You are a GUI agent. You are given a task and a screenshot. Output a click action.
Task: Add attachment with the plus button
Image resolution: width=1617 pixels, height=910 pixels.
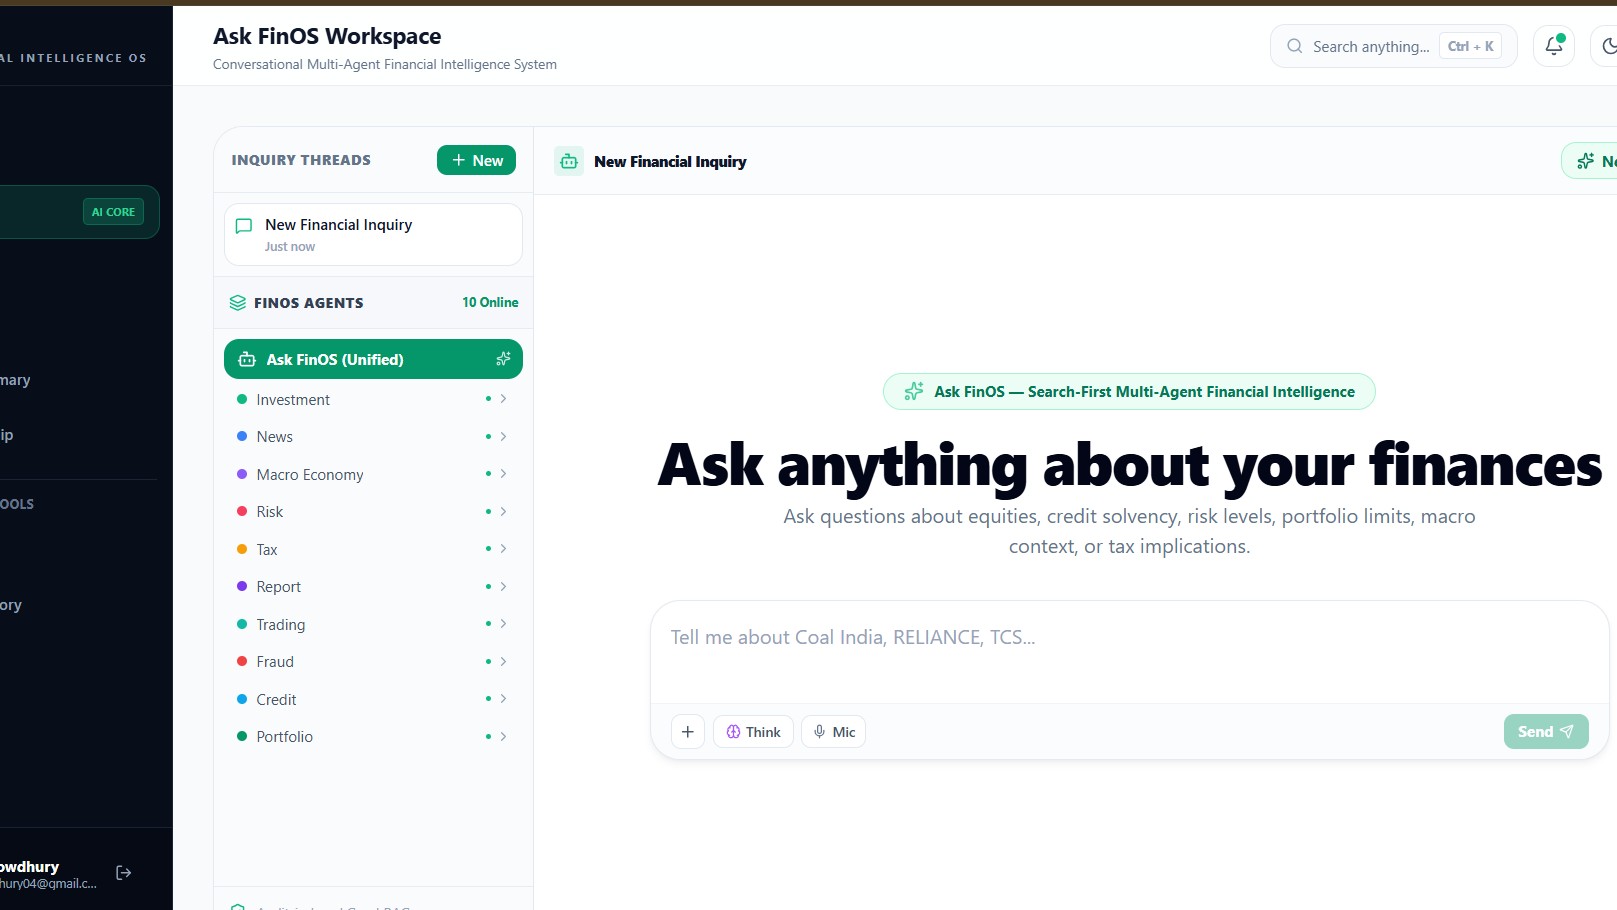pyautogui.click(x=688, y=732)
